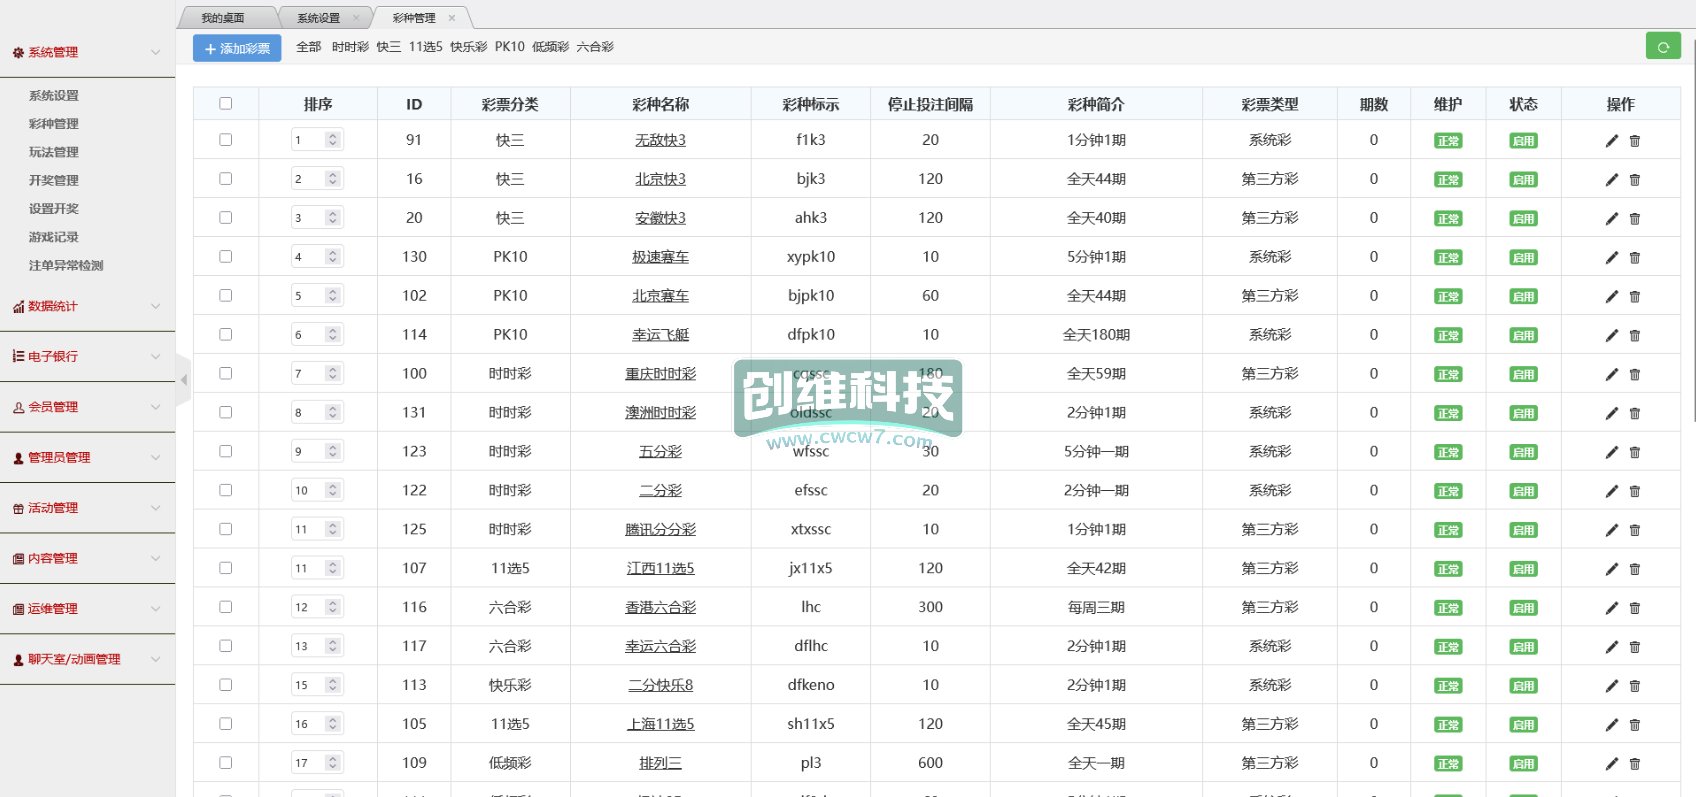Screen dimensions: 1696x797
Task: Delete the 安徽快3 row via trash icon
Action: (x=1635, y=219)
